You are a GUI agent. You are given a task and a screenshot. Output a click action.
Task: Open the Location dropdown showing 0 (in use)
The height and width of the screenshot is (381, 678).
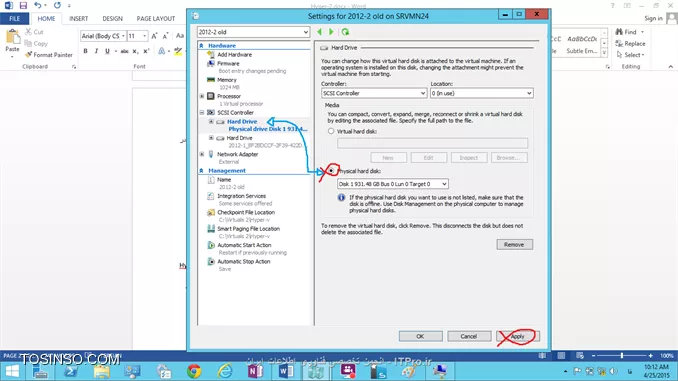point(482,93)
